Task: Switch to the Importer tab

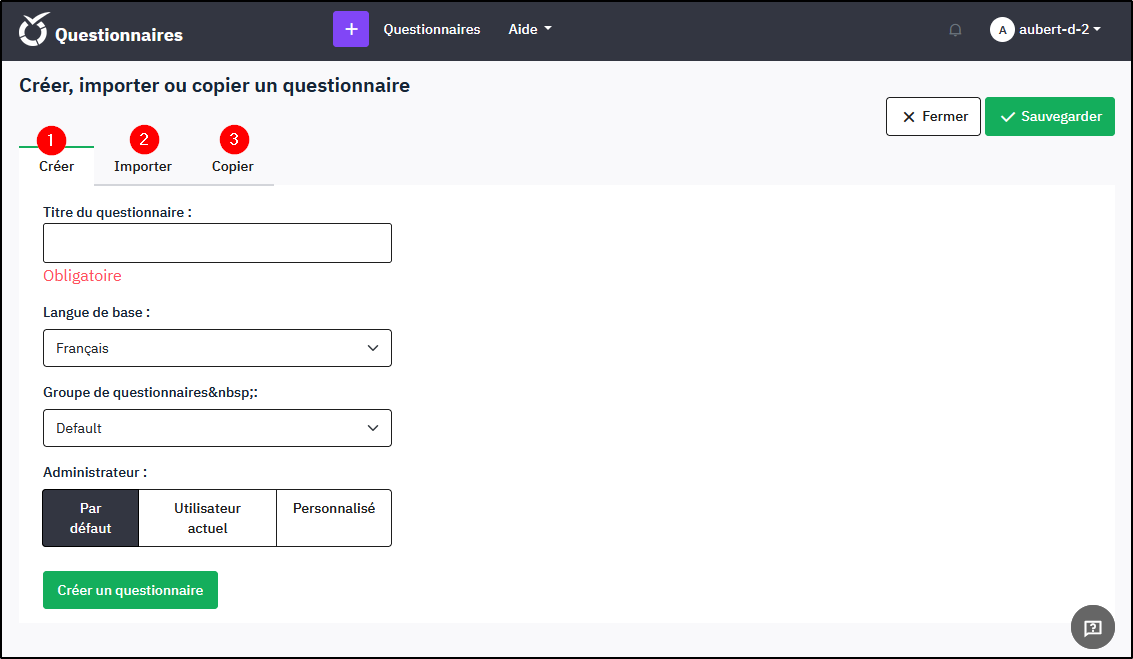Action: click(x=143, y=167)
